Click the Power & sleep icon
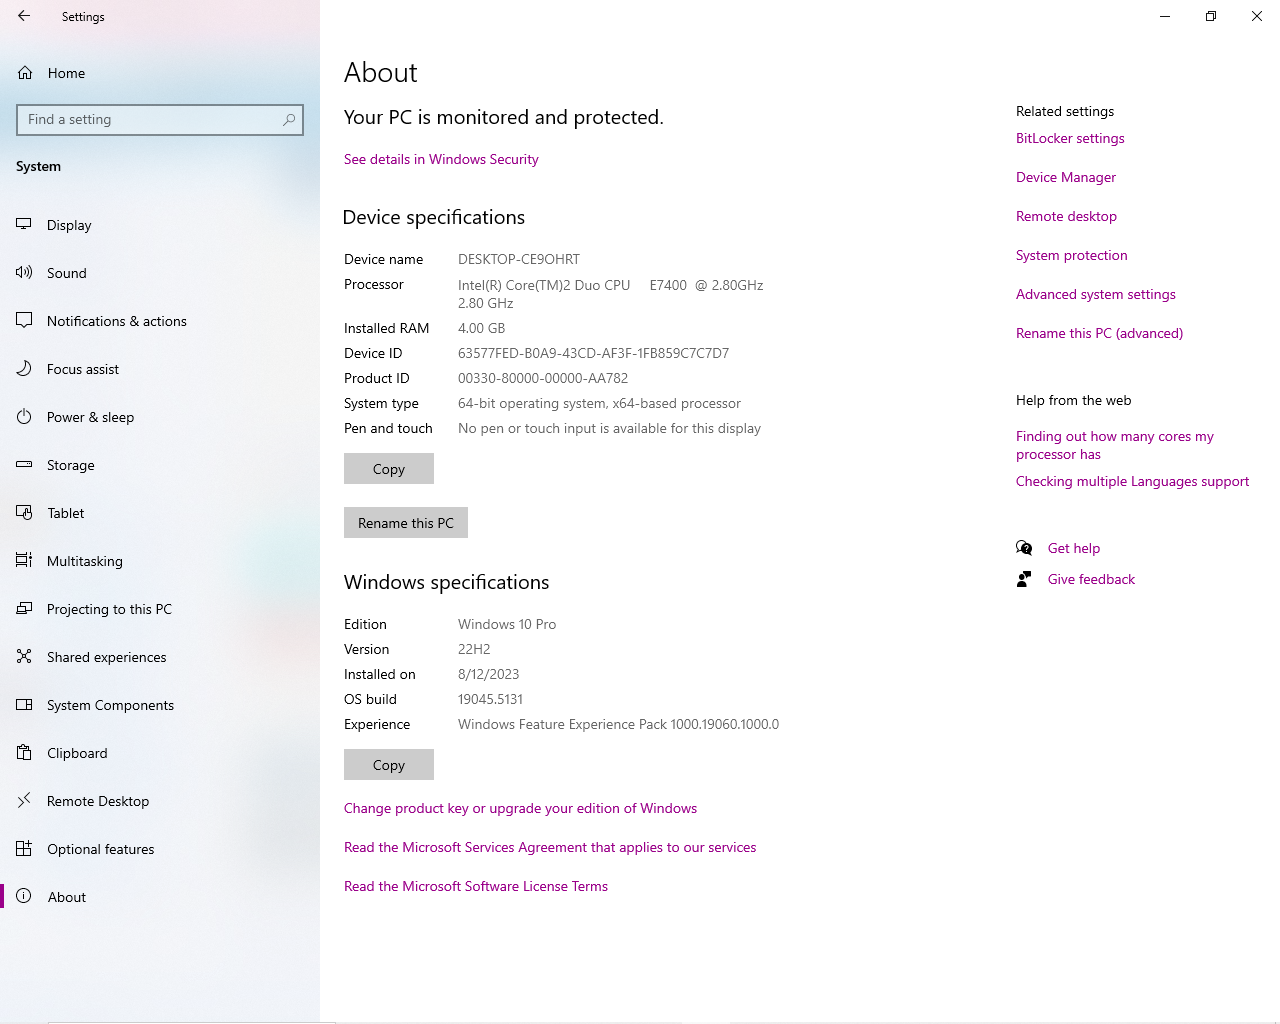Image resolution: width=1280 pixels, height=1024 pixels. tap(24, 417)
